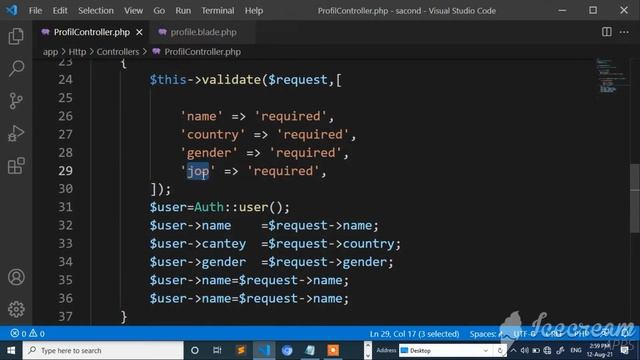Click the taskbar clock showing 2:59 PM
Image resolution: width=640 pixels, height=360 pixels.
[x=600, y=350]
